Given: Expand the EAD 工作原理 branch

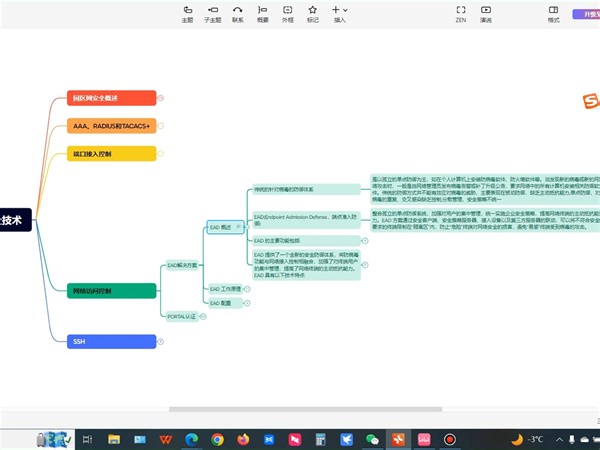Looking at the screenshot, I should click(x=247, y=289).
